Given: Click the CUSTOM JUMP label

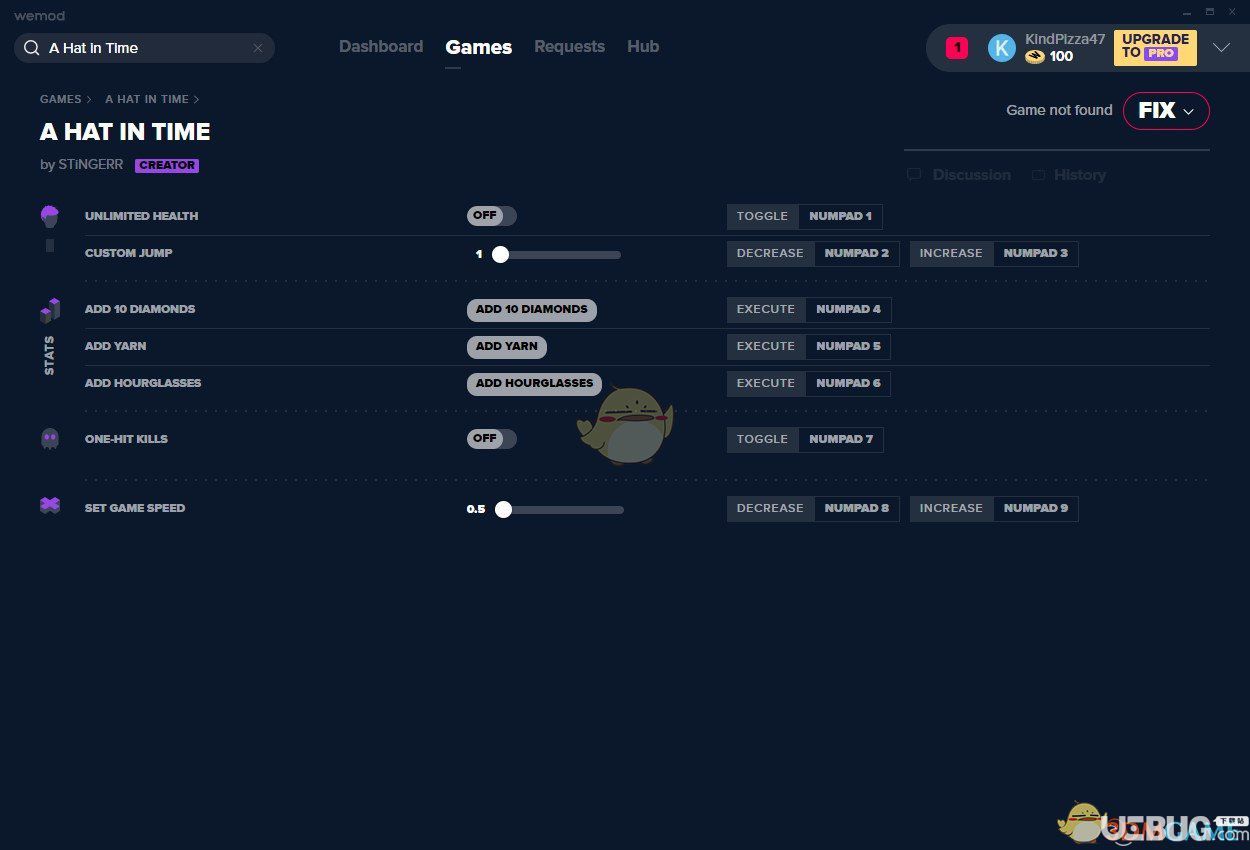Looking at the screenshot, I should (129, 253).
